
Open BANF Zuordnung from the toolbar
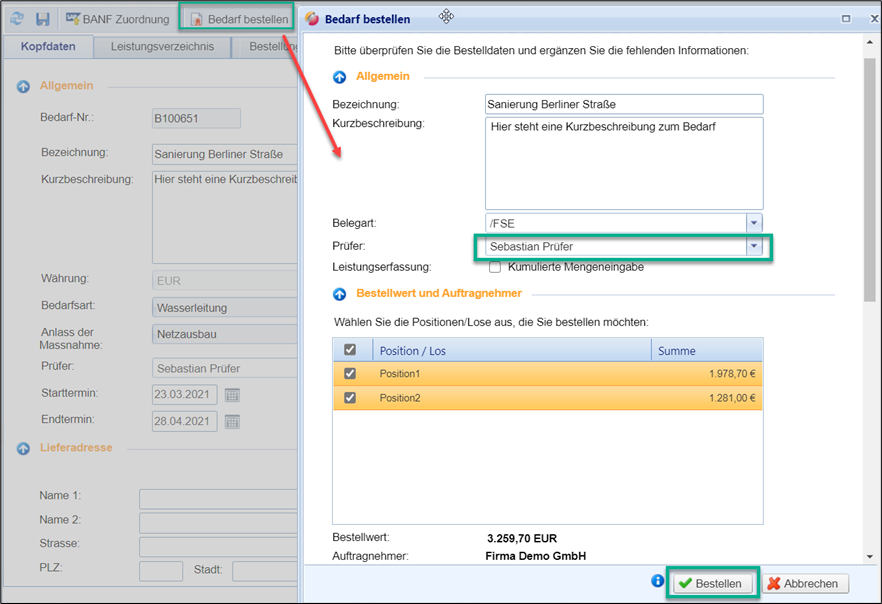117,19
